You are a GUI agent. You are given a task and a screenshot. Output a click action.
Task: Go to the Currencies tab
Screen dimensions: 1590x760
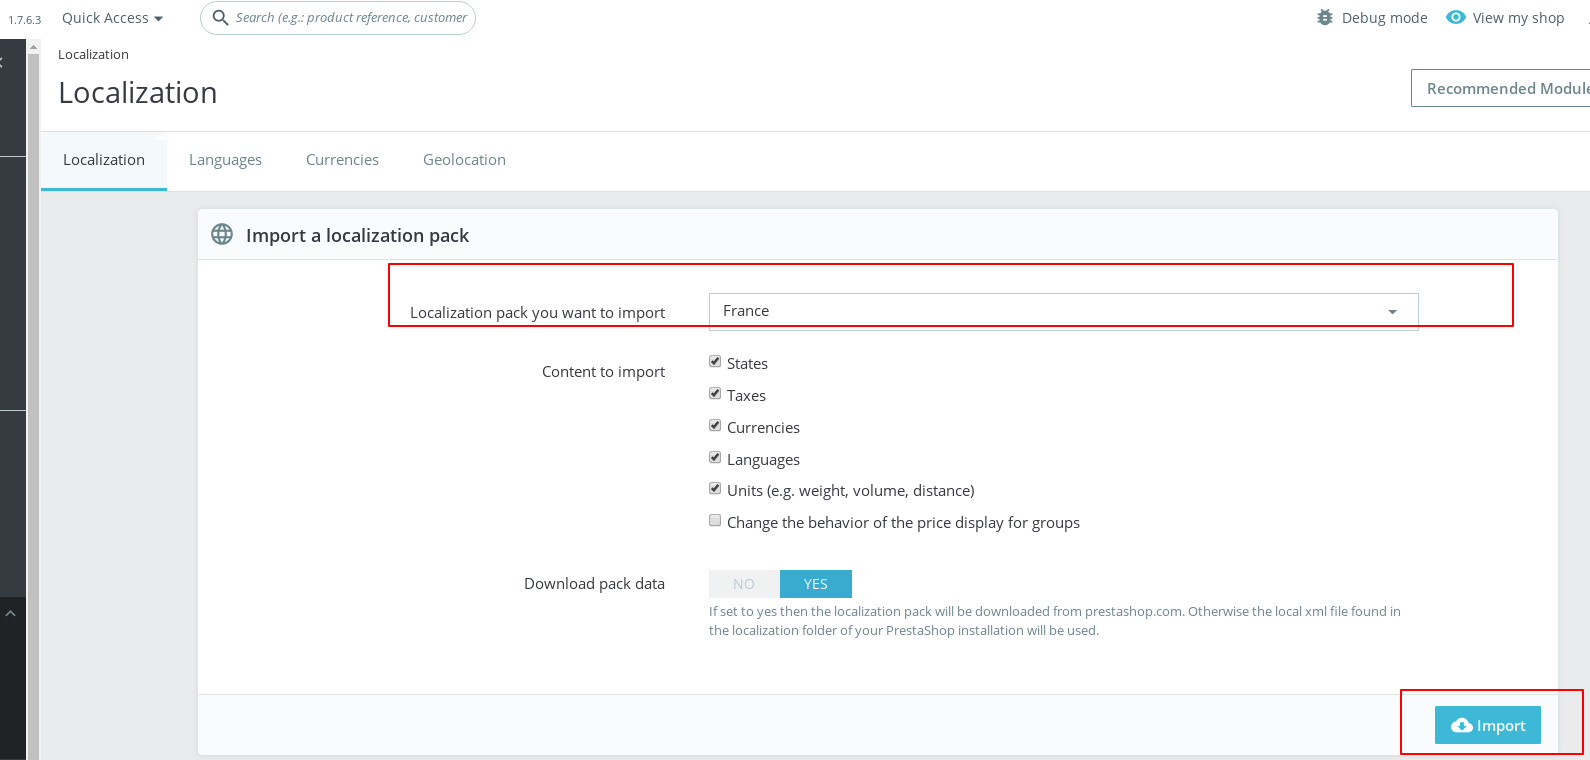(x=342, y=160)
